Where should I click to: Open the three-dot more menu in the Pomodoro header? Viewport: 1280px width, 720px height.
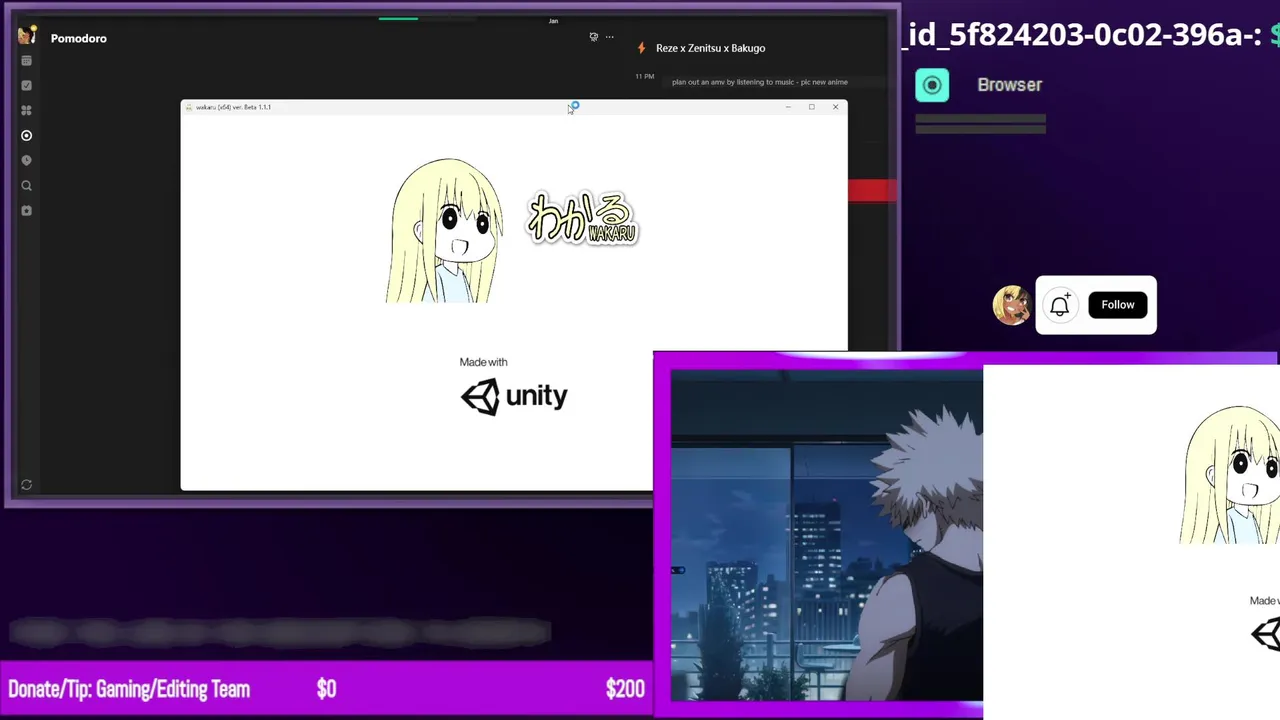(x=609, y=37)
